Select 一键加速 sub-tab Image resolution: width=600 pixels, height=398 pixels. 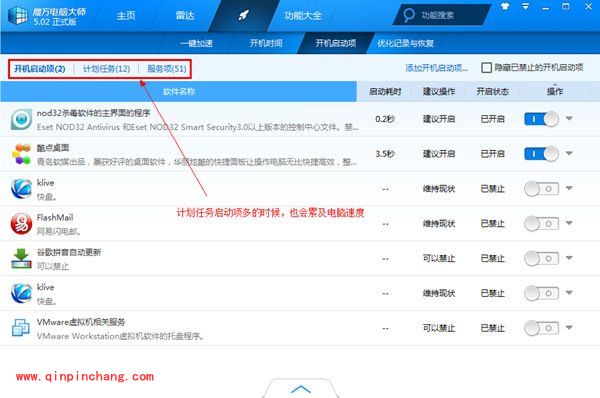(197, 43)
